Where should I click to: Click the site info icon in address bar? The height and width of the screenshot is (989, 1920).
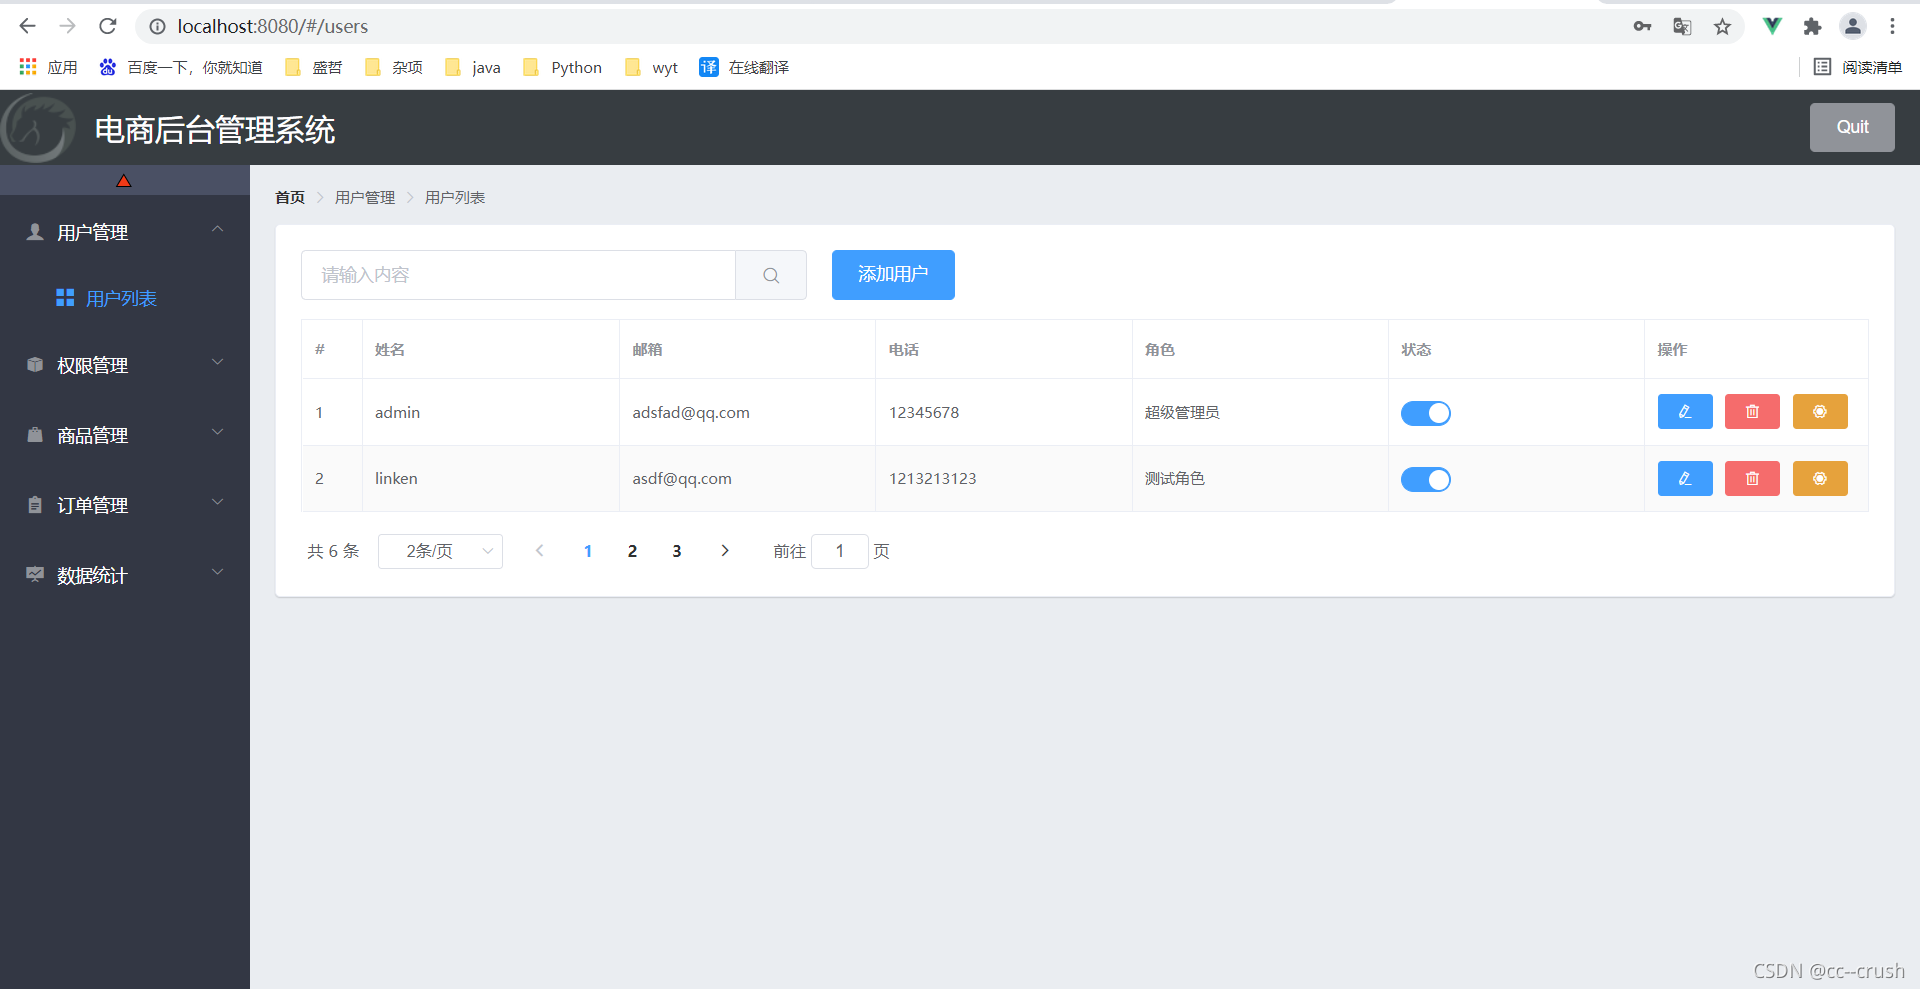click(x=157, y=27)
